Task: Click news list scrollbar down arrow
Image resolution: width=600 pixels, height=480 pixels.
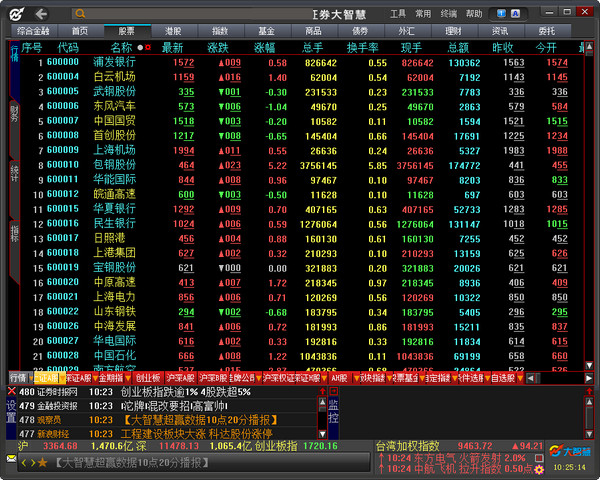Action: pos(322,434)
